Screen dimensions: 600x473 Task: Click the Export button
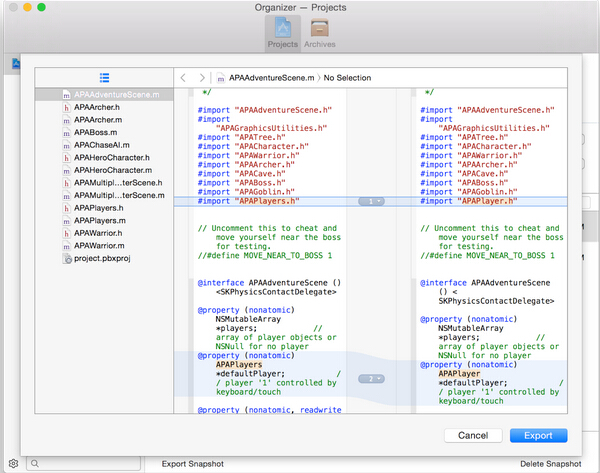point(538,436)
